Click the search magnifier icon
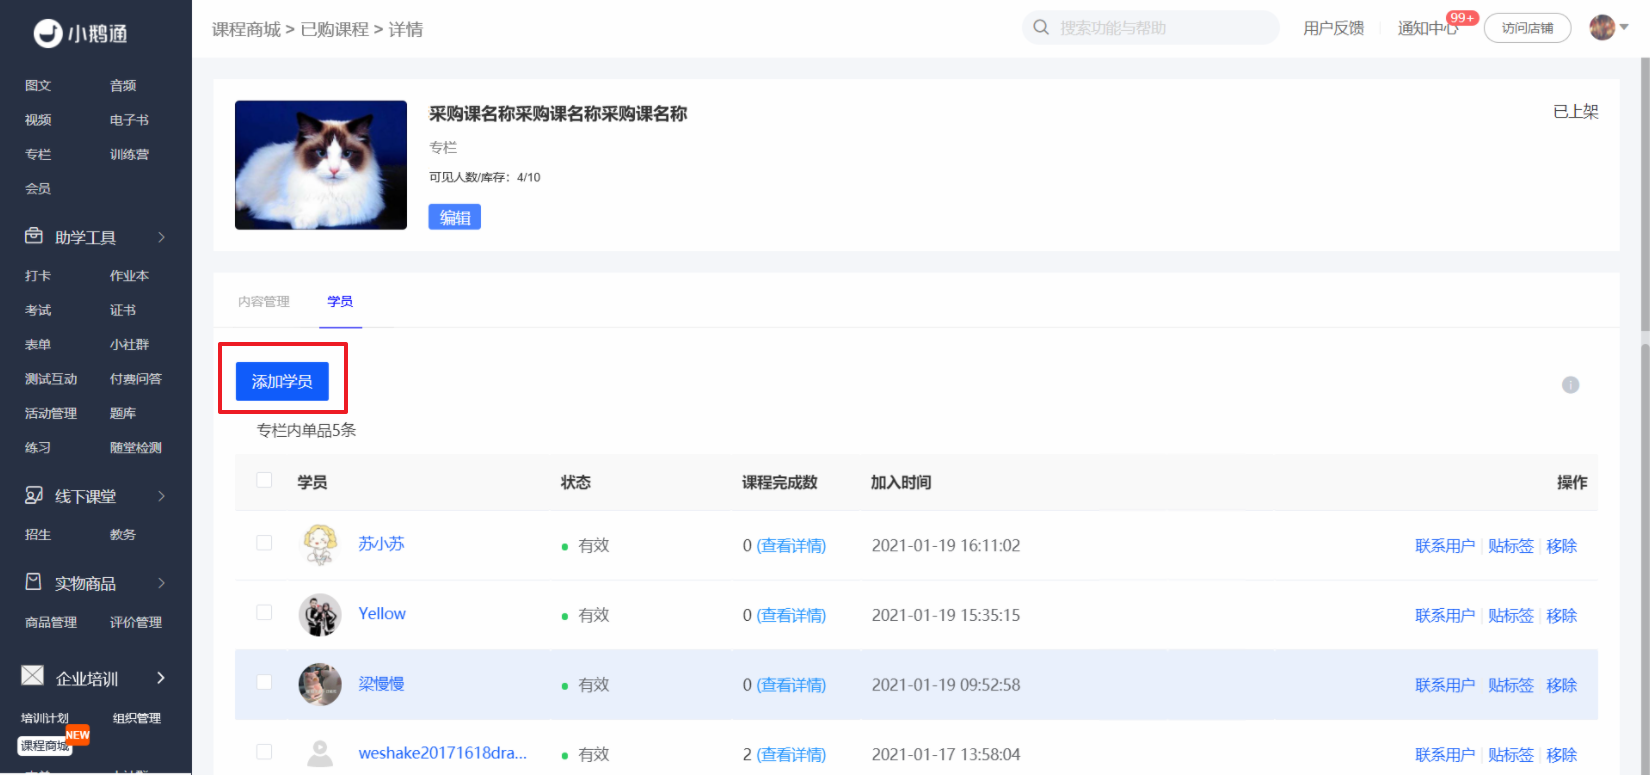This screenshot has width=1650, height=775. point(1041,27)
